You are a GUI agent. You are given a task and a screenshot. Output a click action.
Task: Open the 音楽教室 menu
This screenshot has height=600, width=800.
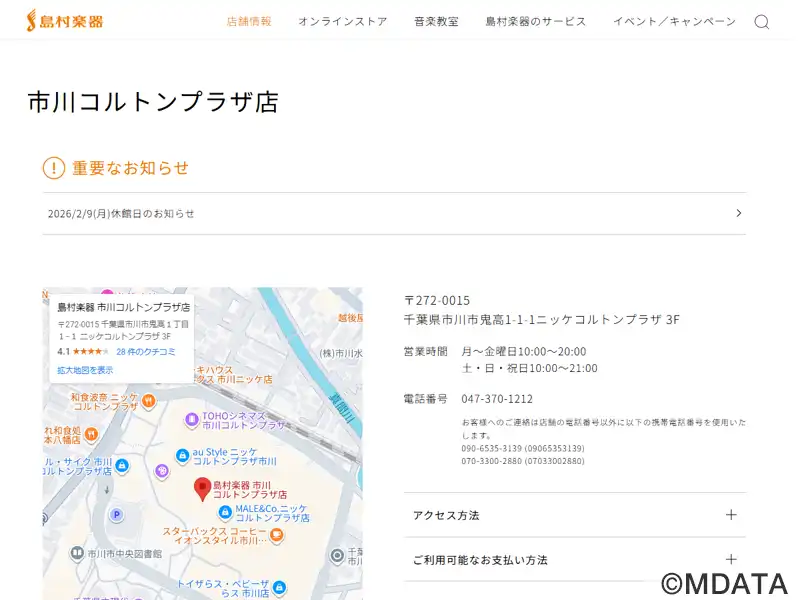(x=436, y=21)
